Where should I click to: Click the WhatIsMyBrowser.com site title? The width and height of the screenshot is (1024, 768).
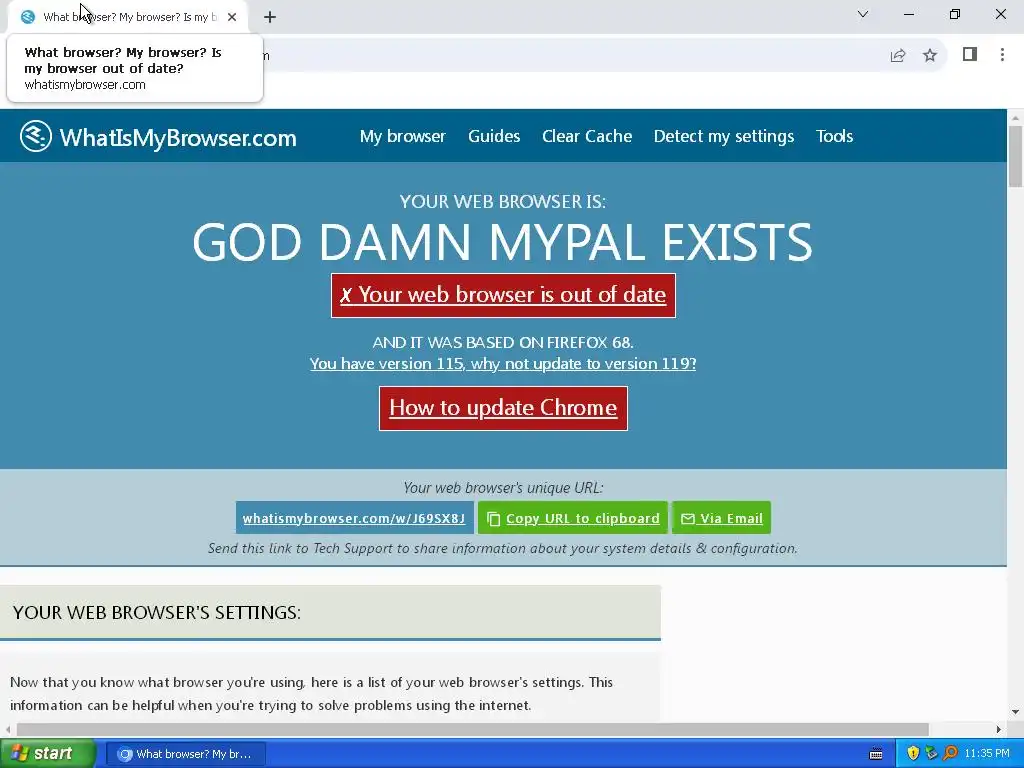178,137
